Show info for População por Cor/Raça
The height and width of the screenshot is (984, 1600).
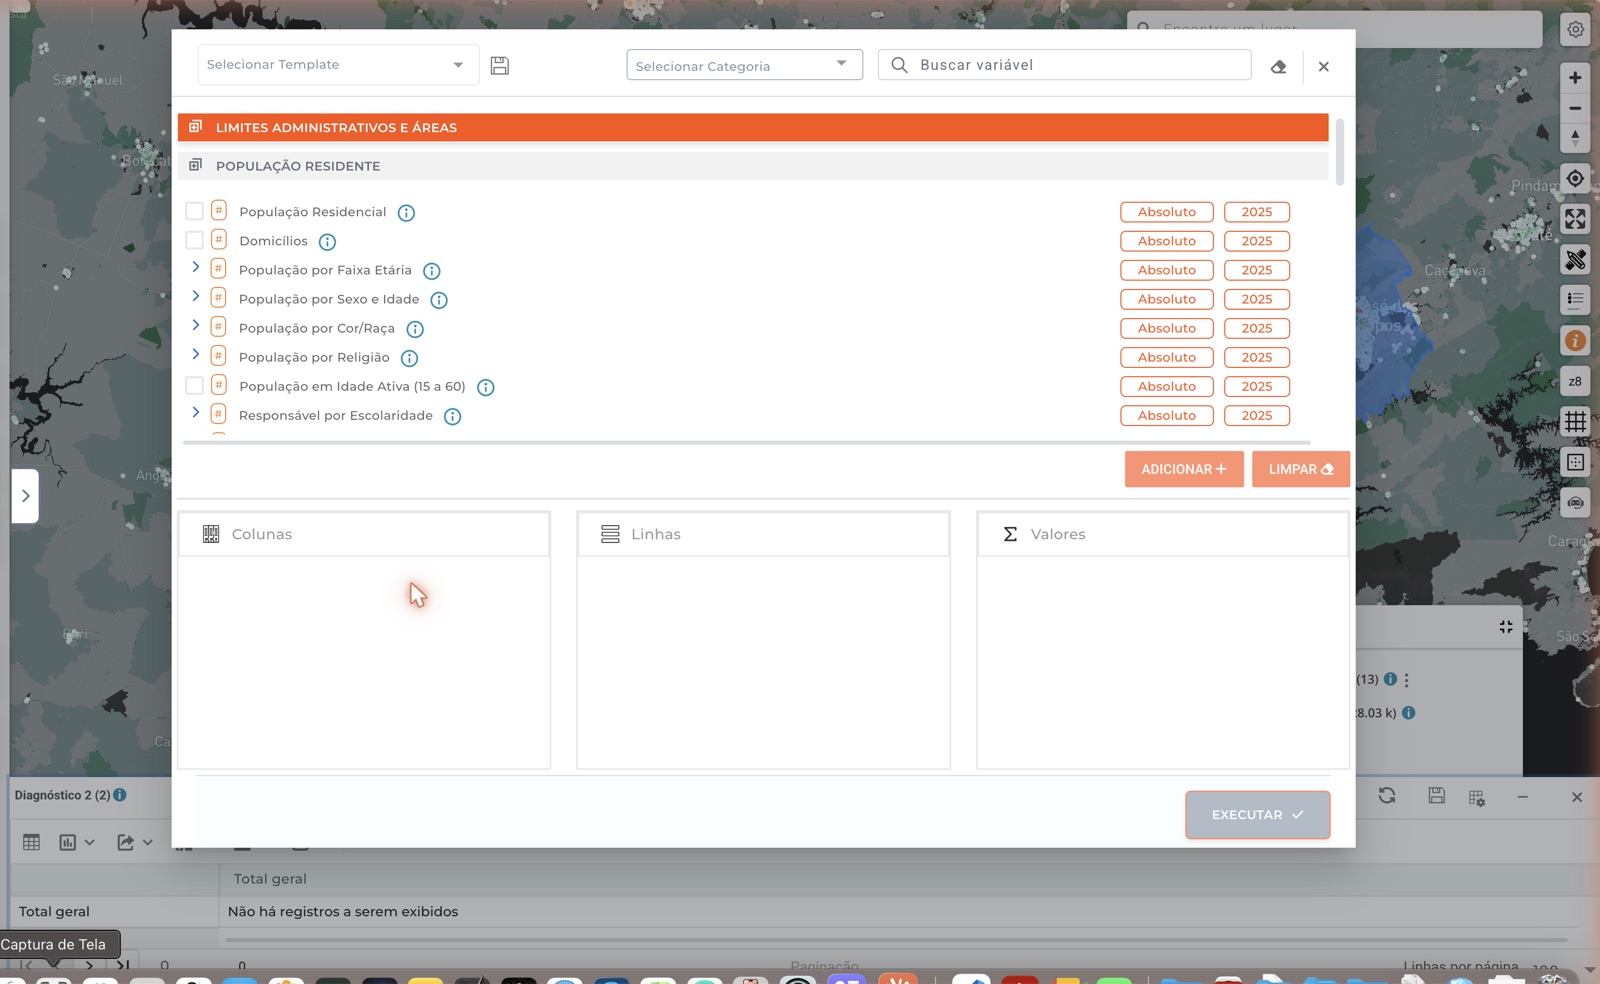tap(415, 329)
